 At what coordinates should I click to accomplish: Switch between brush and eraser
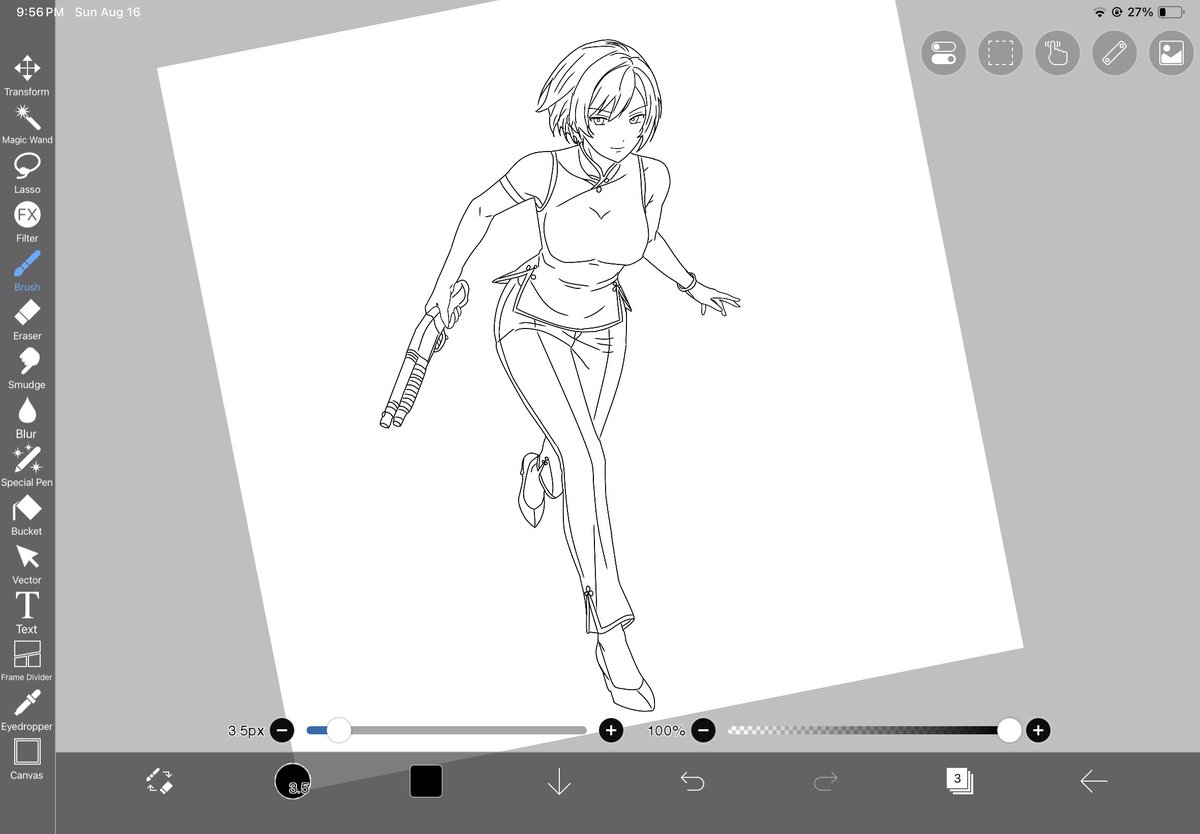[x=159, y=781]
